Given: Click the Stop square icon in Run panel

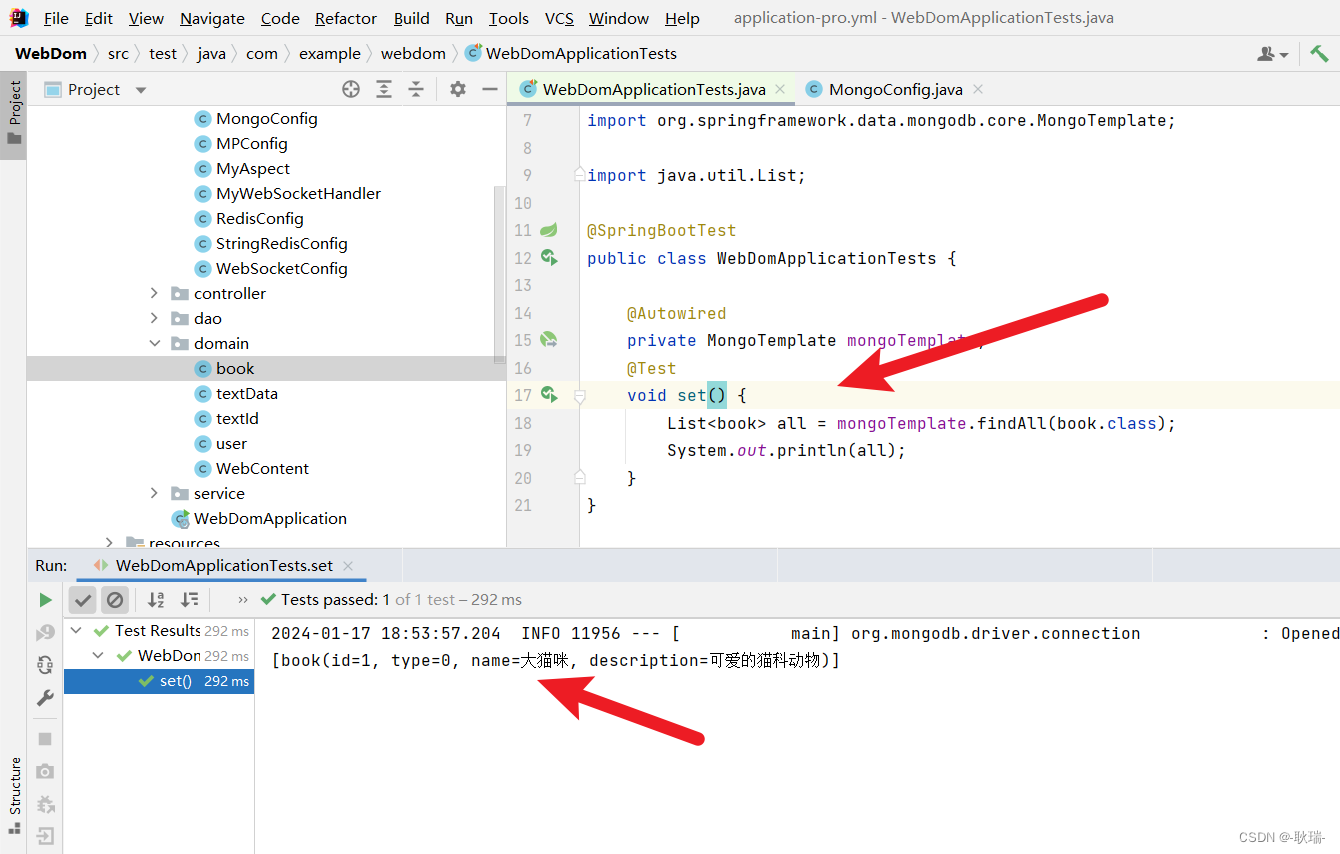Looking at the screenshot, I should click(x=45, y=739).
